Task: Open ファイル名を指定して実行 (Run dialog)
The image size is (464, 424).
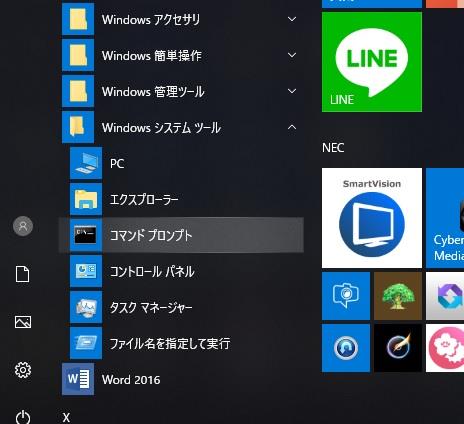Action: tap(181, 343)
